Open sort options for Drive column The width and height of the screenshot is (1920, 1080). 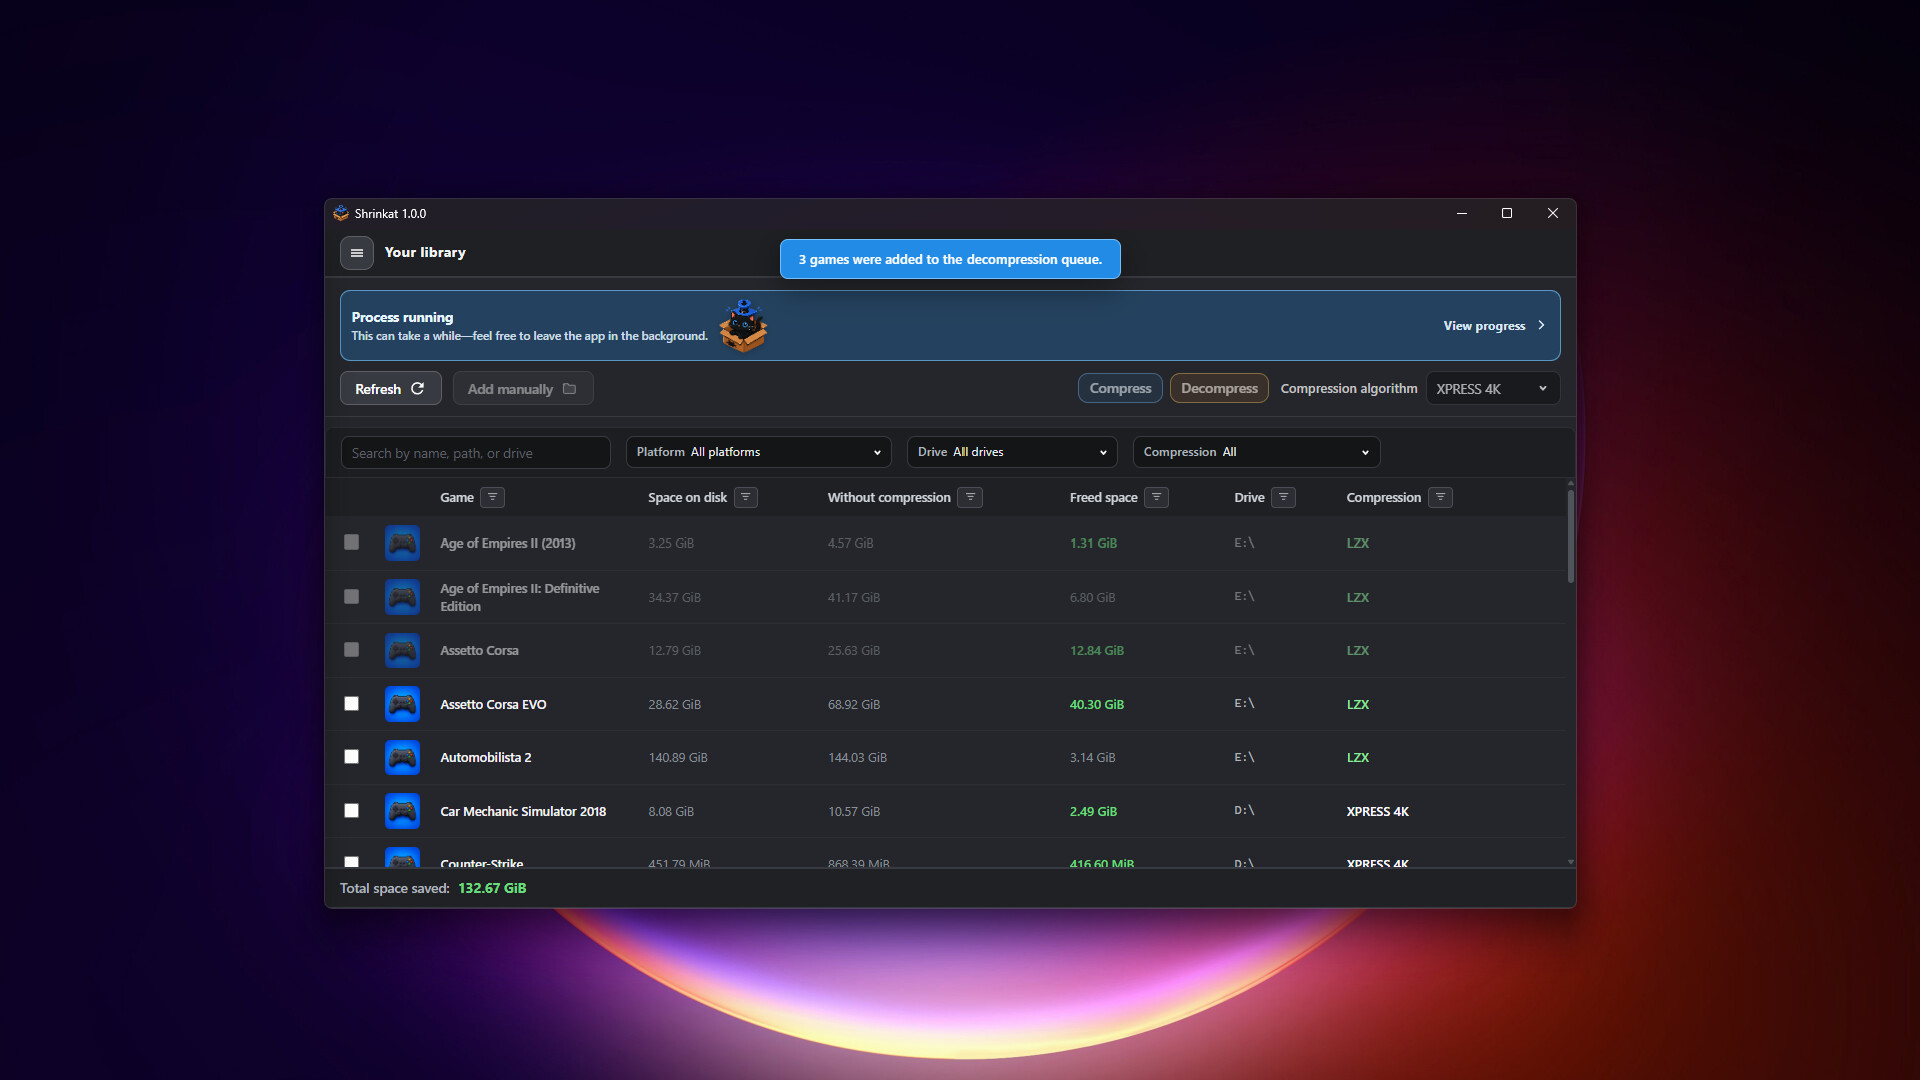point(1284,497)
